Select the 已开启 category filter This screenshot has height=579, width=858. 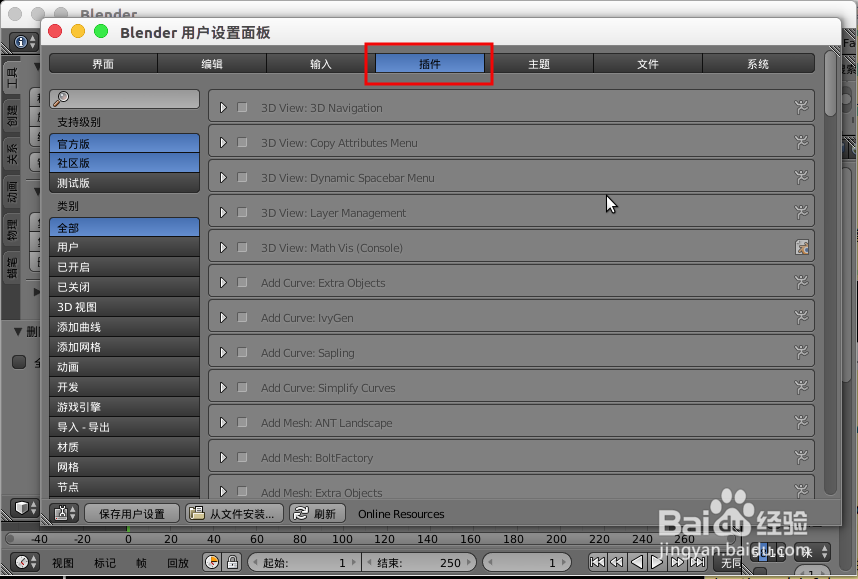pos(124,267)
